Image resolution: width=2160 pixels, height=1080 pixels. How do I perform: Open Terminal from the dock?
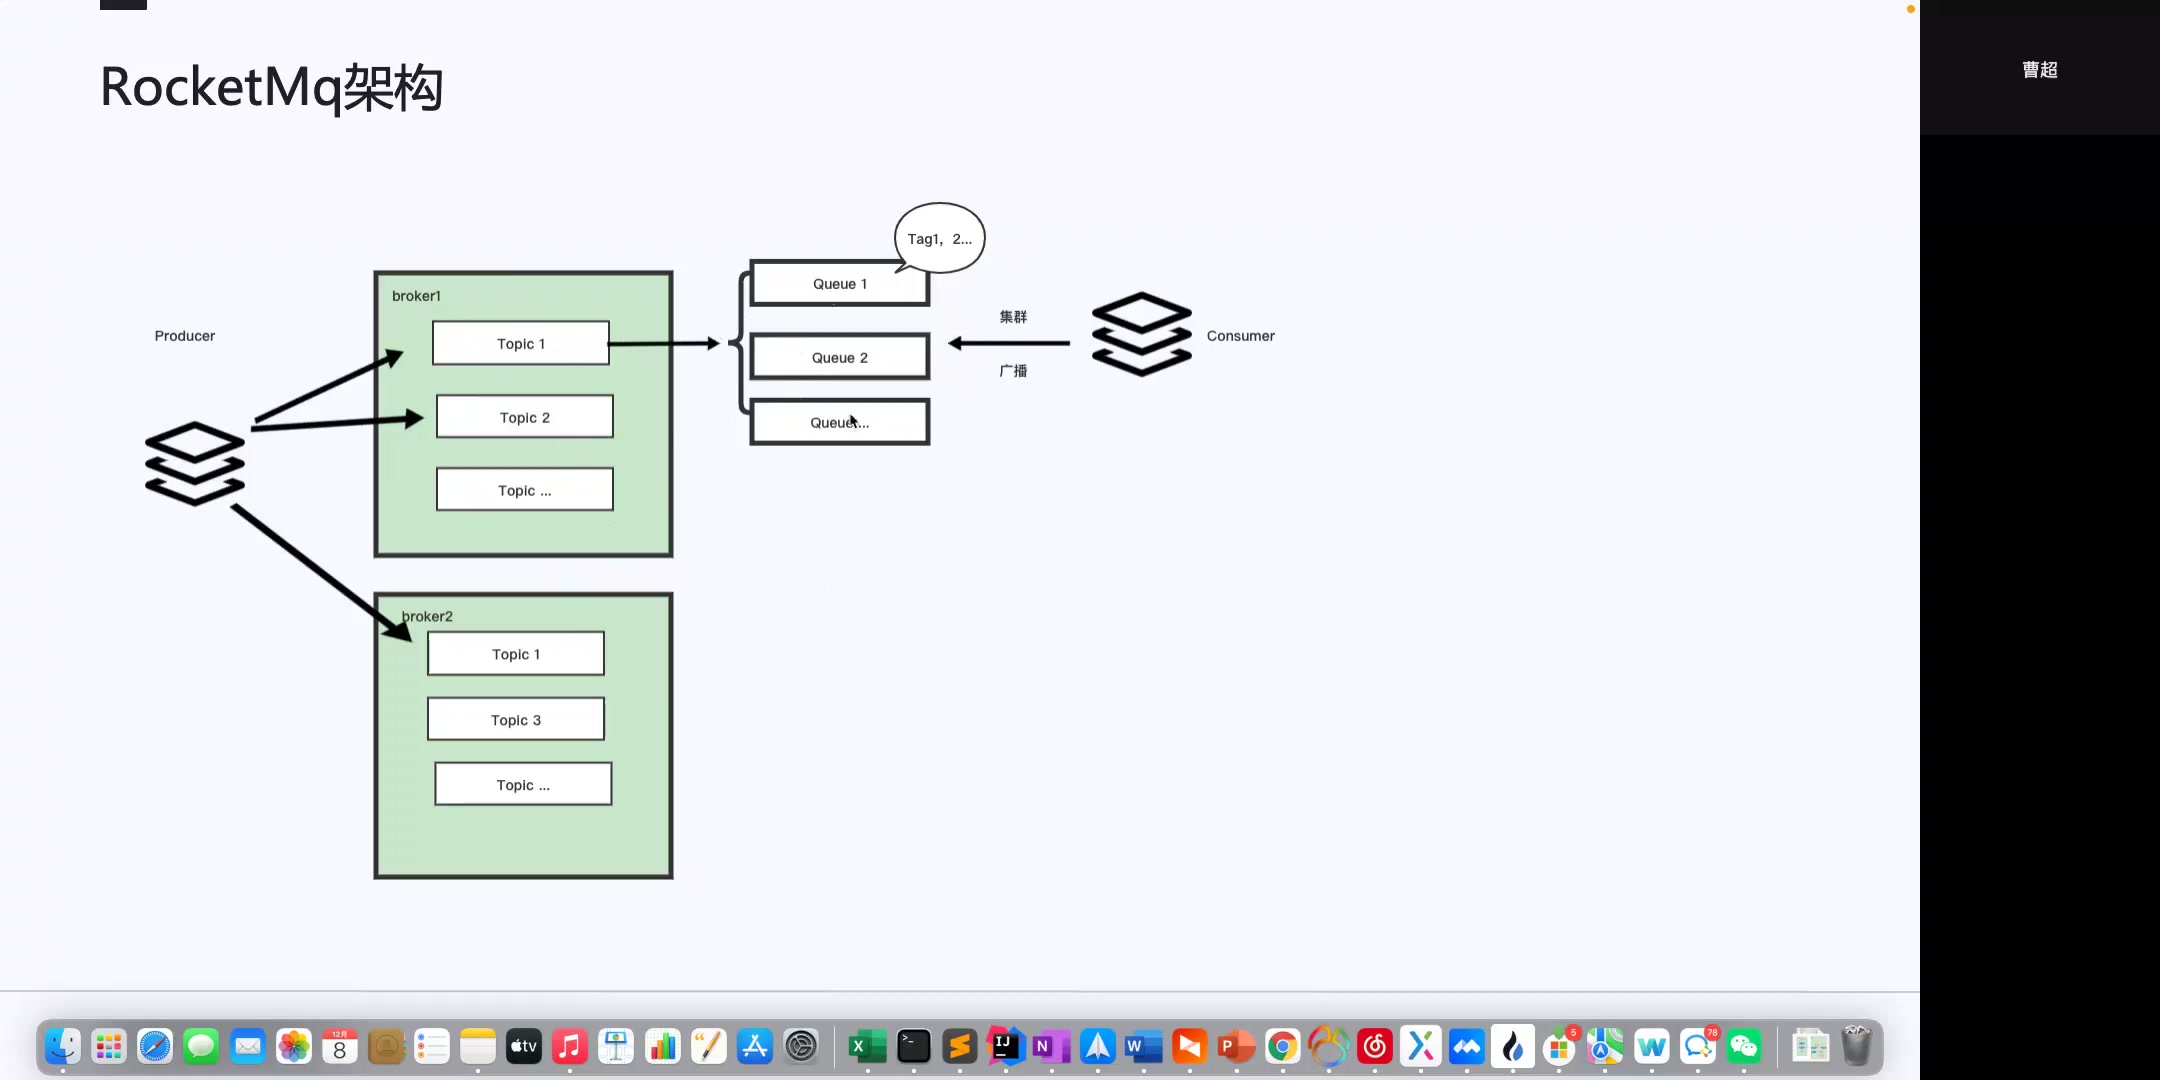coord(914,1047)
